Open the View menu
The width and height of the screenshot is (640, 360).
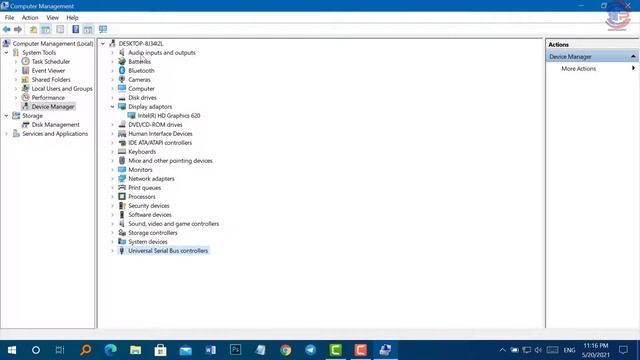click(x=52, y=18)
